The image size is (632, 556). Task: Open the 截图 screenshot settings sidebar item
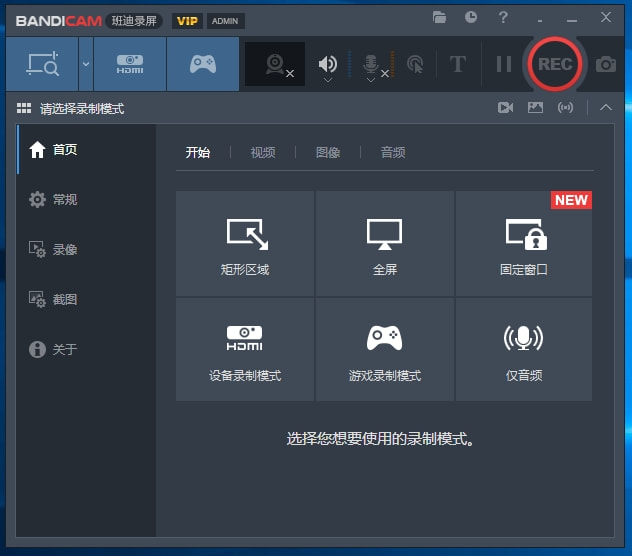click(x=86, y=300)
